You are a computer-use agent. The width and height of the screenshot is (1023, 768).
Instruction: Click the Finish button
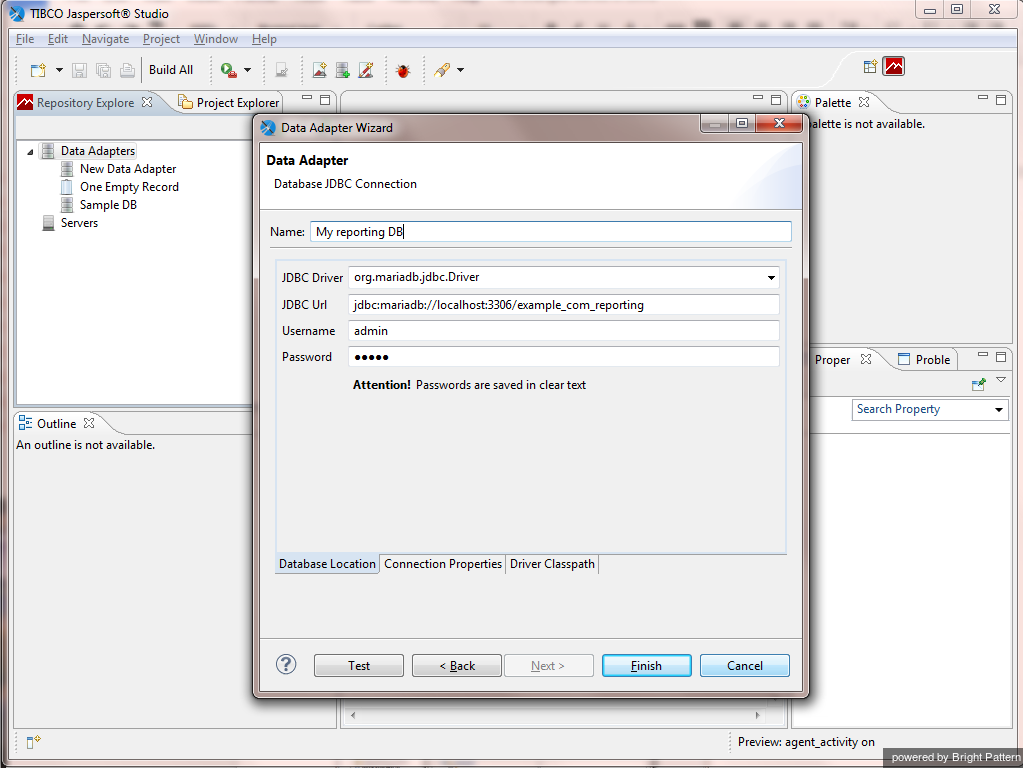coord(647,666)
